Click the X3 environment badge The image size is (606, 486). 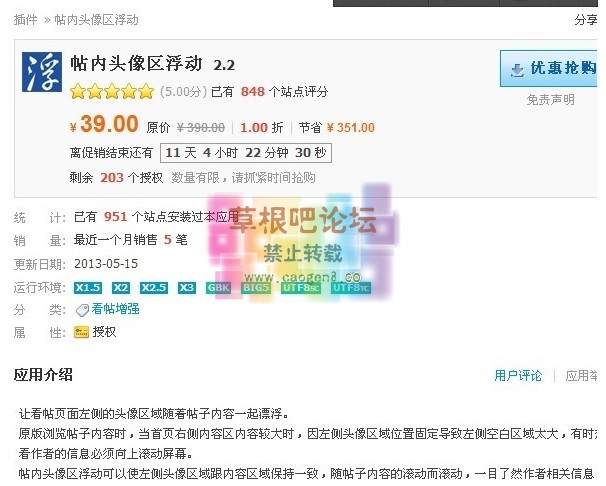click(187, 288)
